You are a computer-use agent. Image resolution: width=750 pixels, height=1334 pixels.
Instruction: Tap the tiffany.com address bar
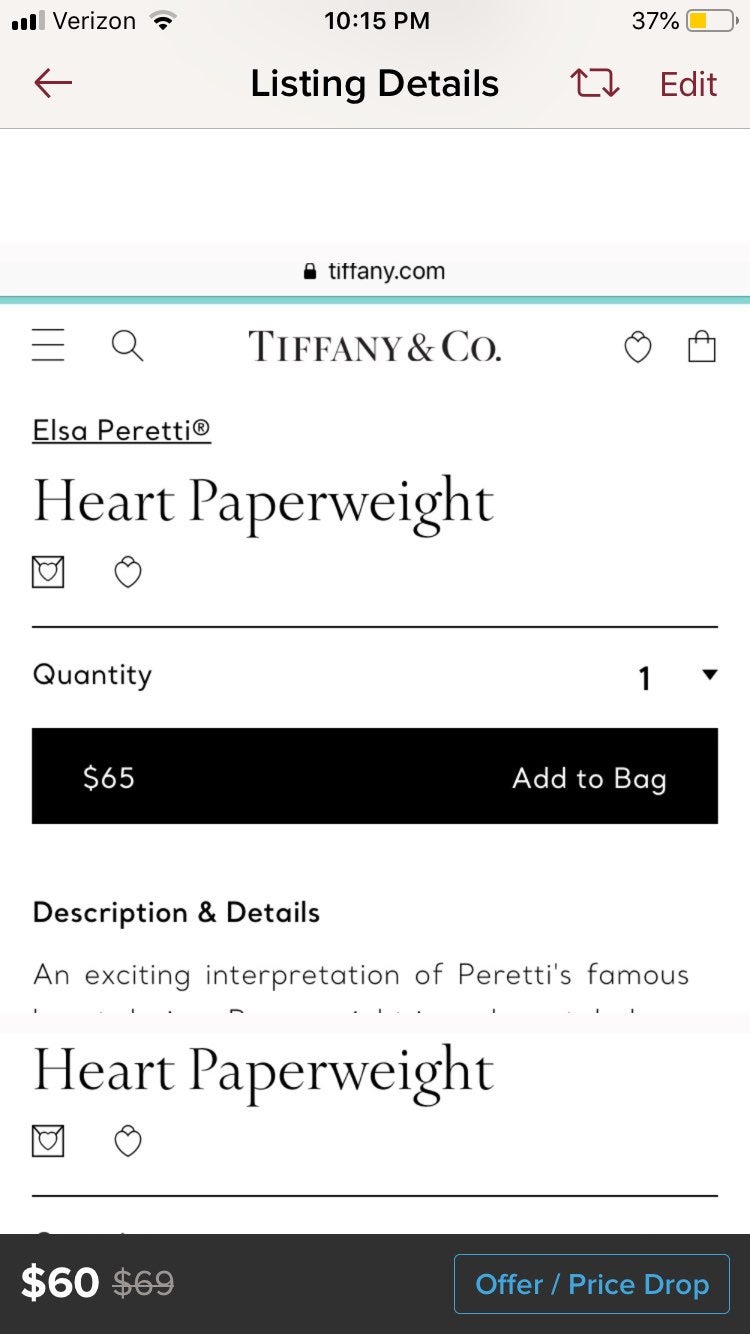(375, 271)
